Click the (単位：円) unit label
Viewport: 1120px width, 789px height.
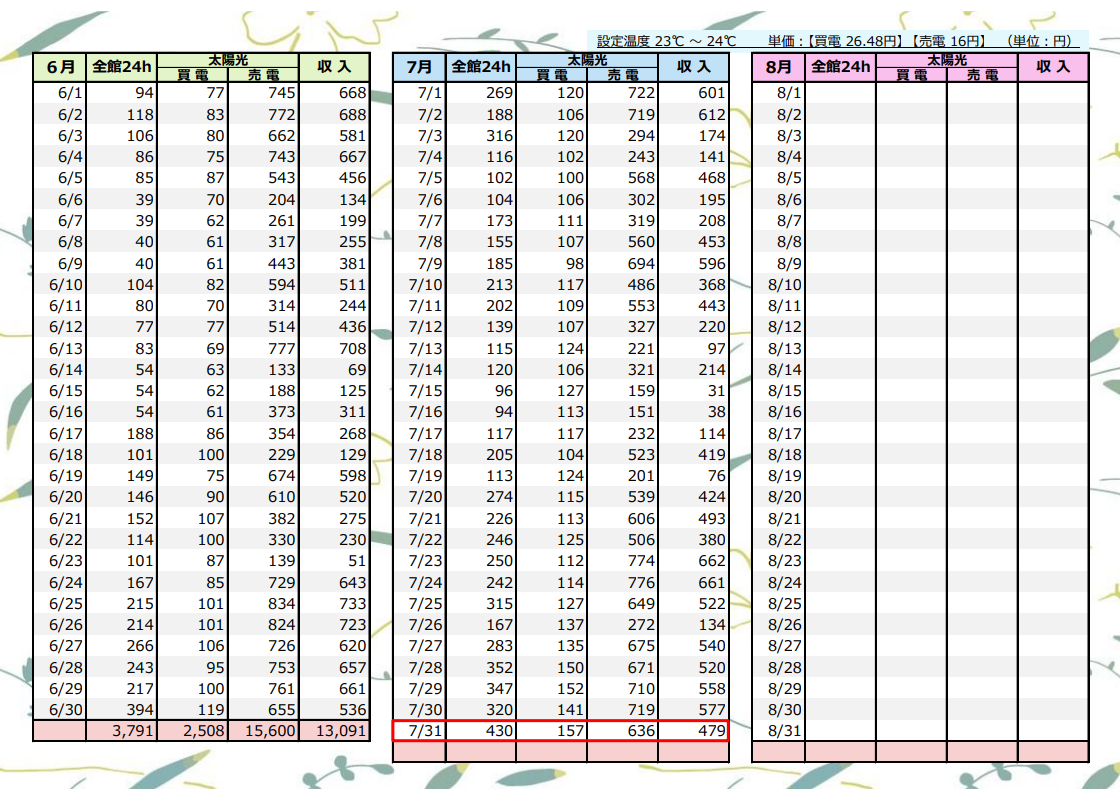click(x=1040, y=41)
